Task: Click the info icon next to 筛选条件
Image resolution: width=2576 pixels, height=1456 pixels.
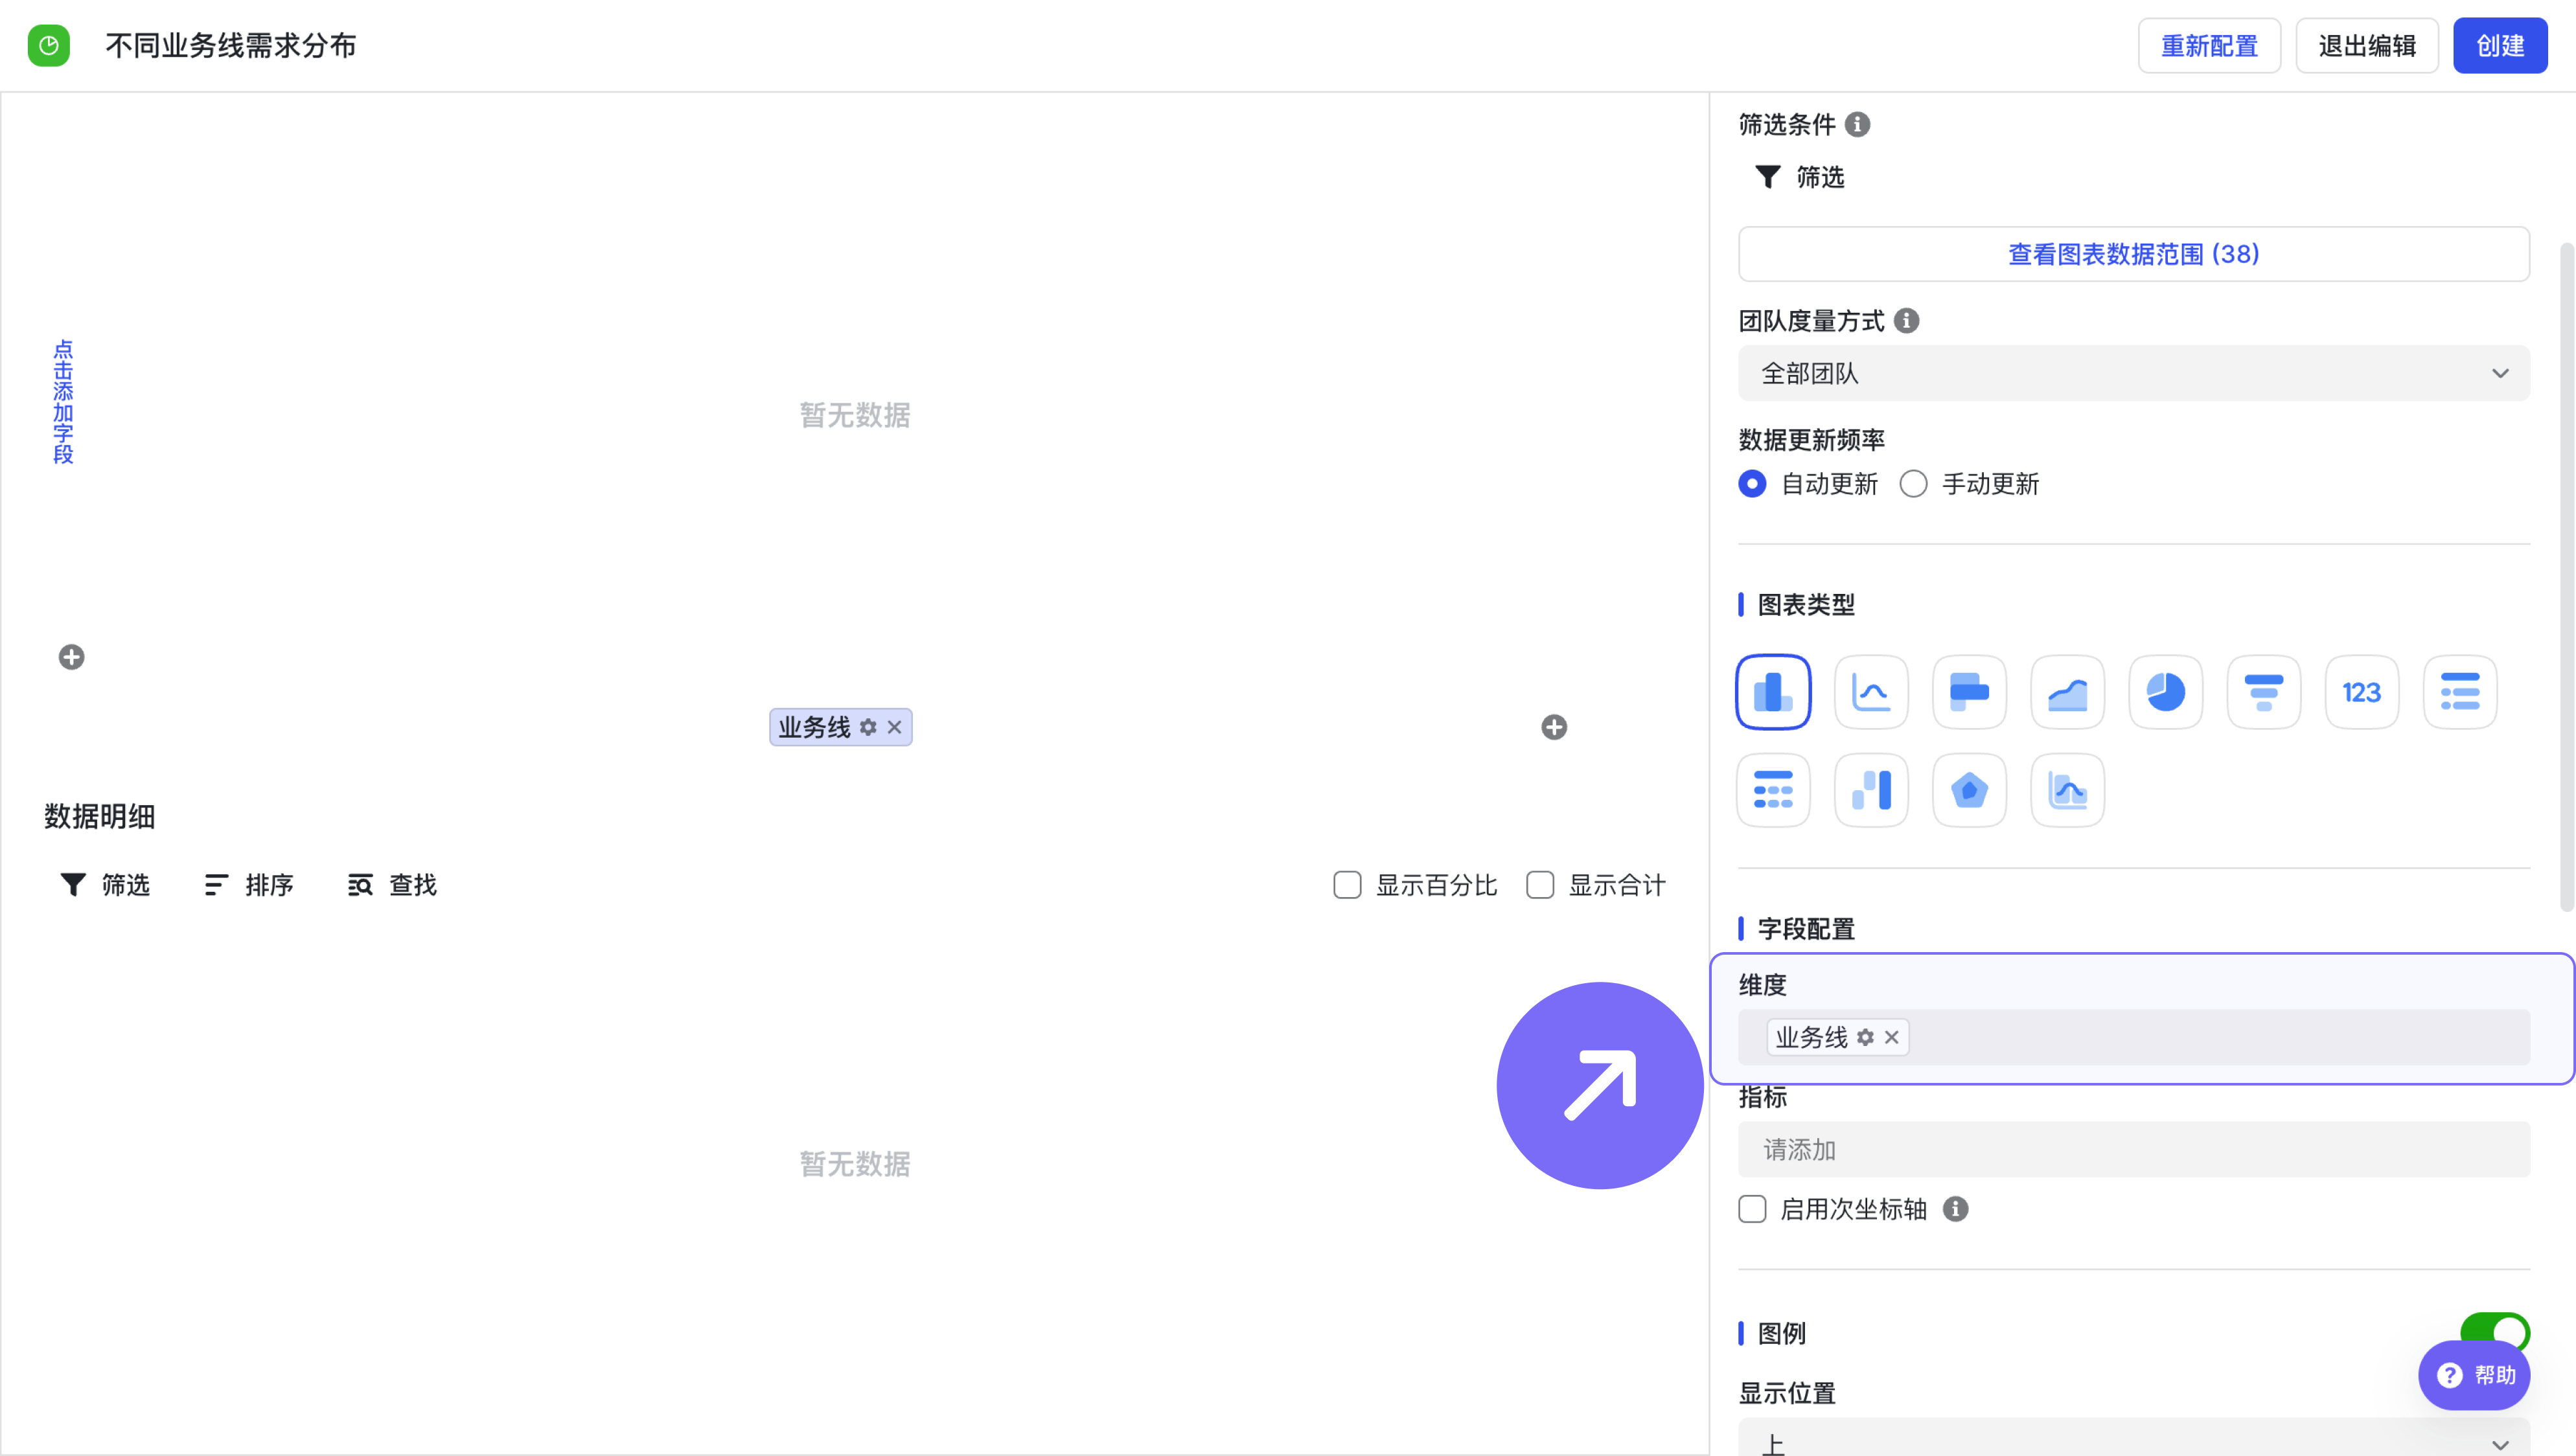Action: point(1857,124)
